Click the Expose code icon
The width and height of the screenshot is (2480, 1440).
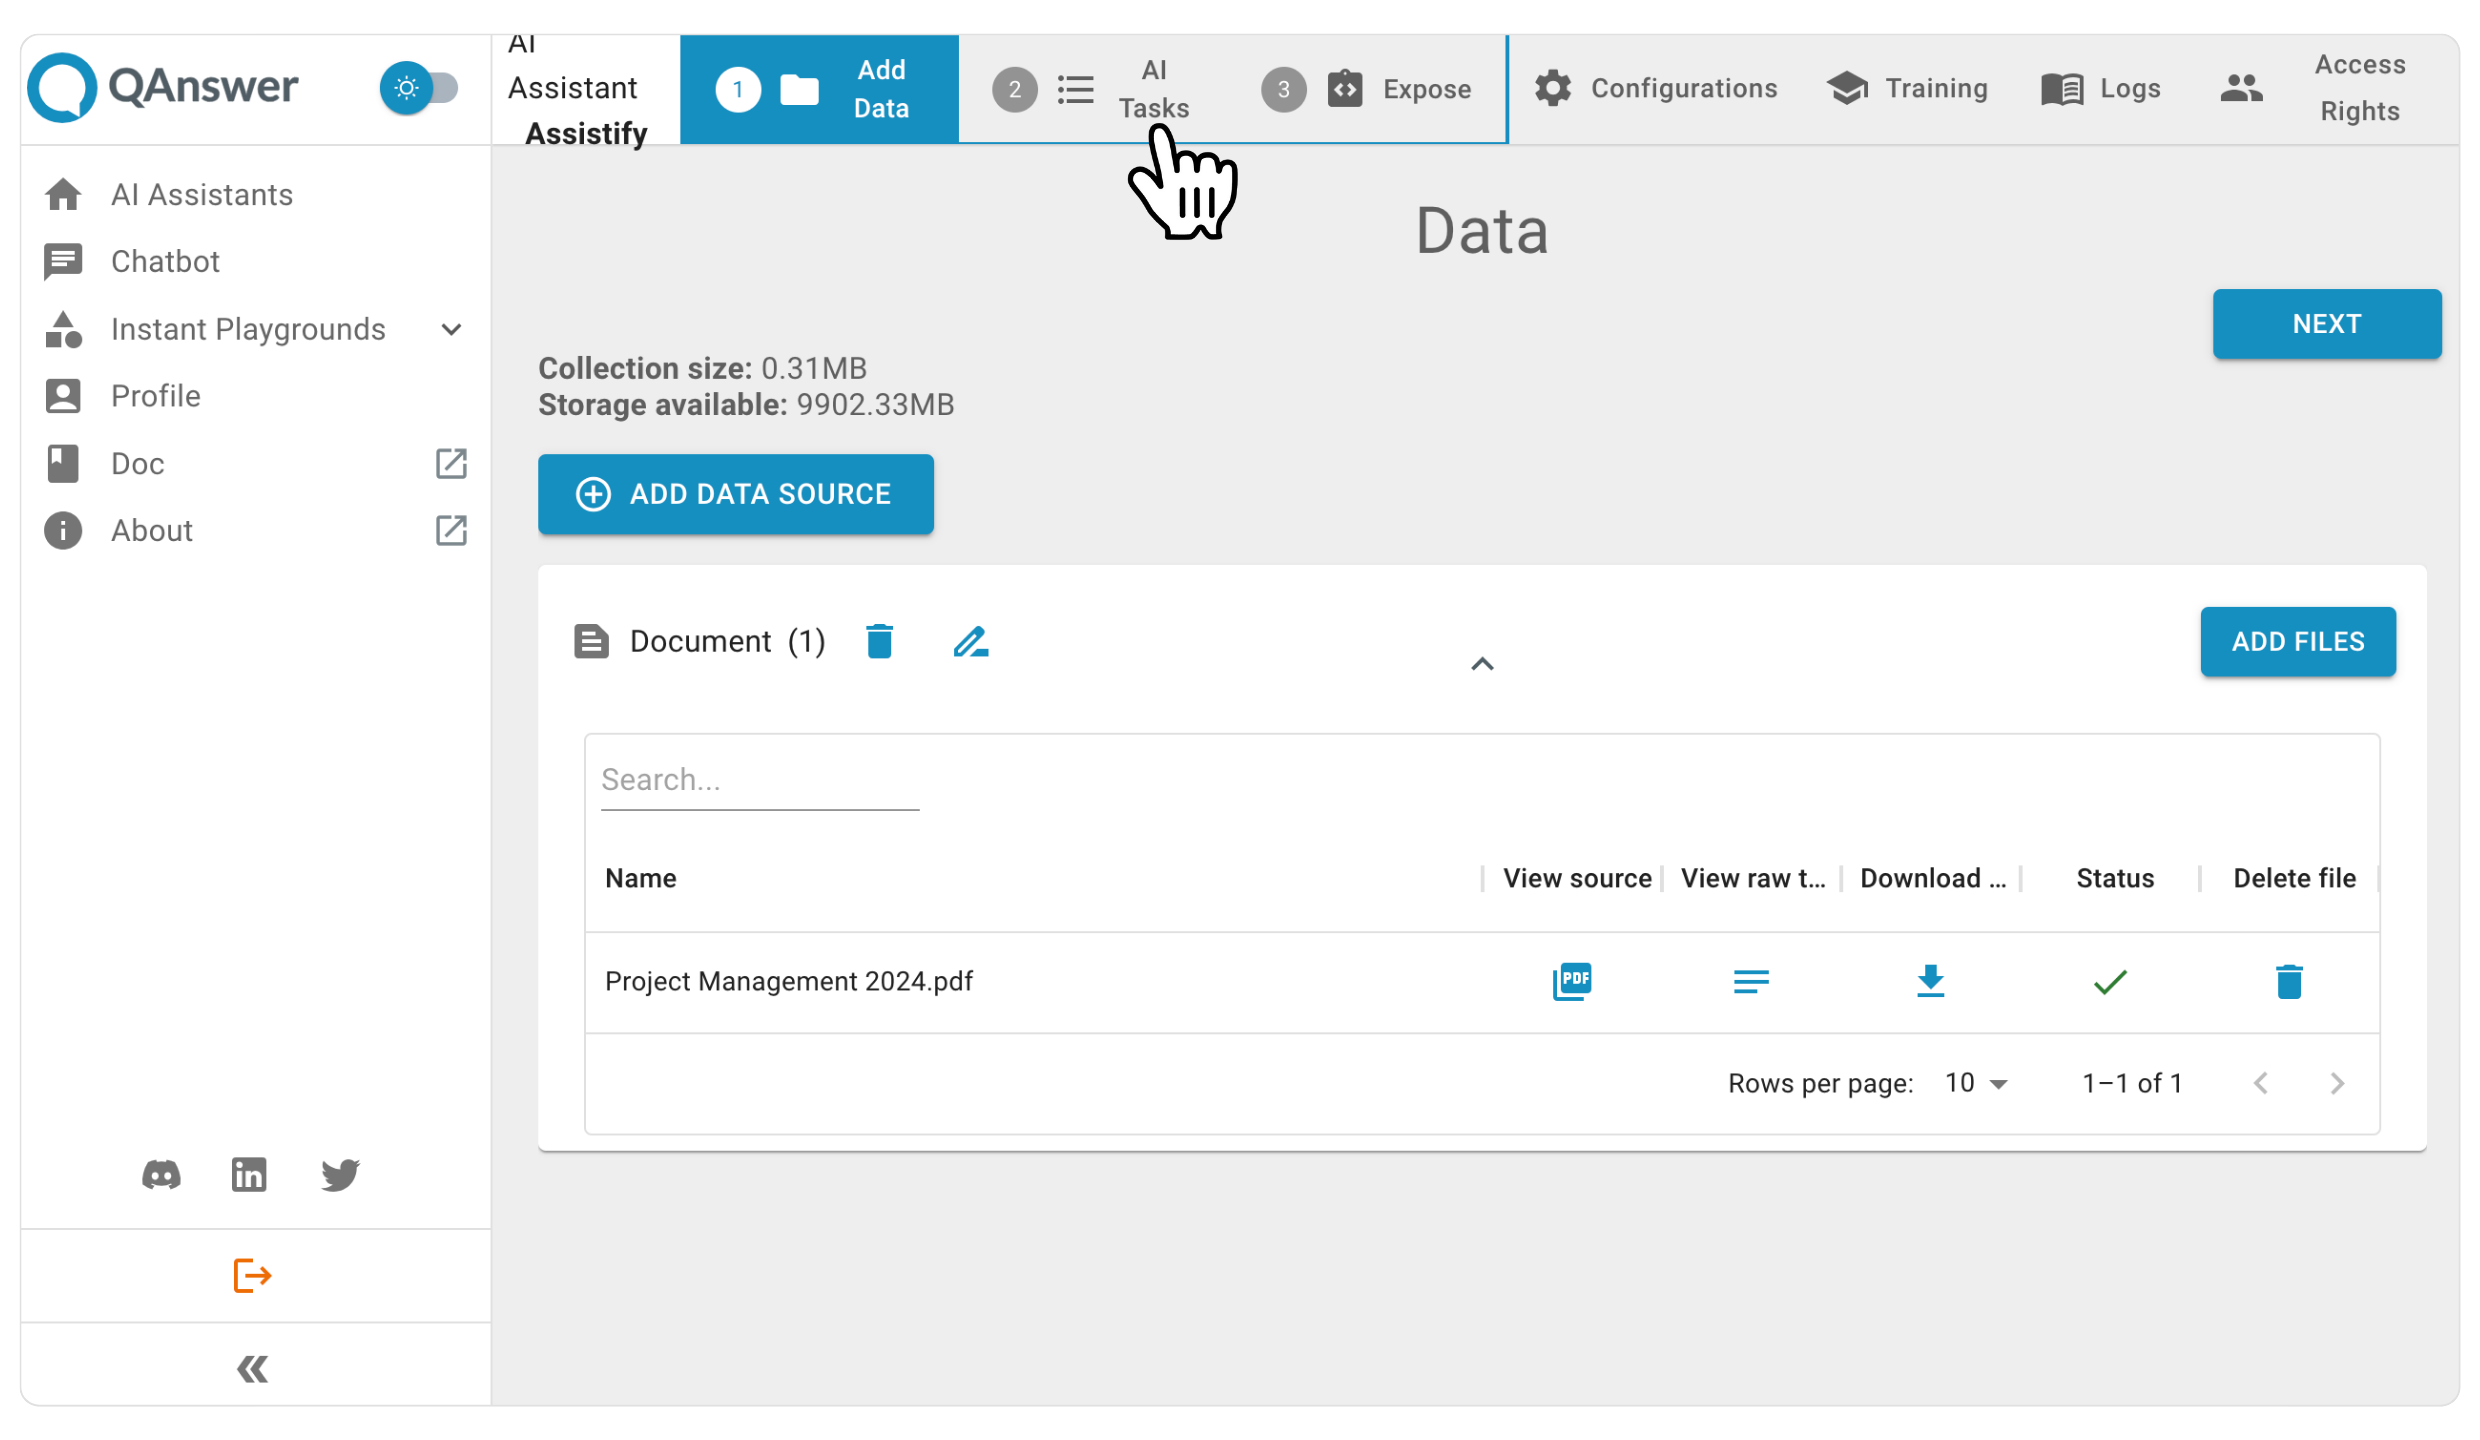[x=1344, y=89]
